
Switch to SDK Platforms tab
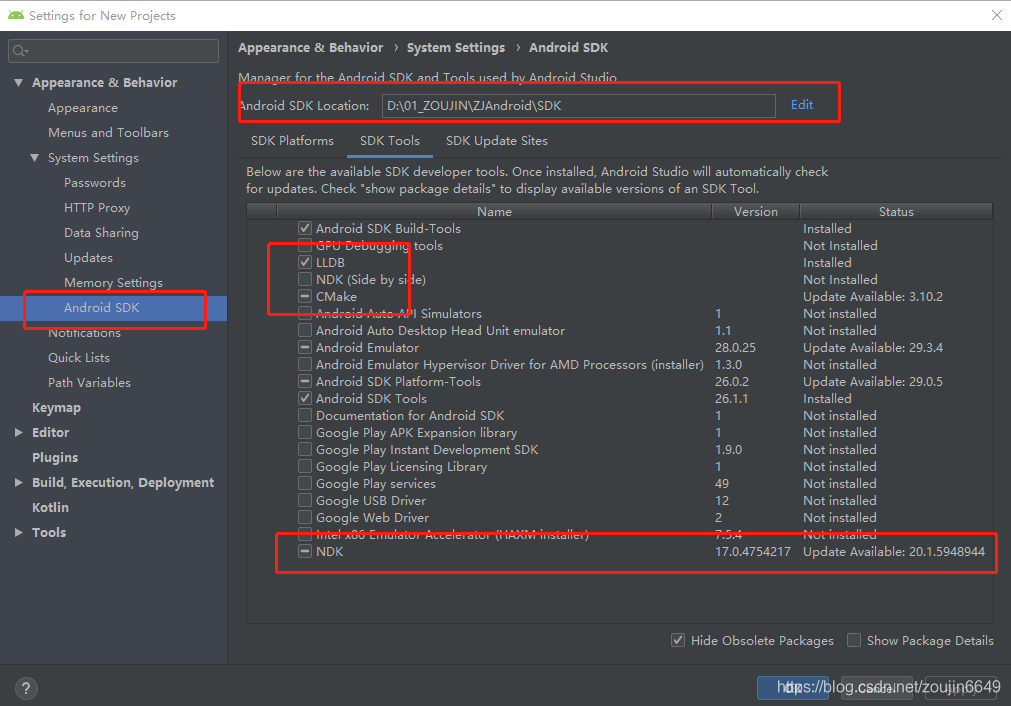pyautogui.click(x=292, y=141)
